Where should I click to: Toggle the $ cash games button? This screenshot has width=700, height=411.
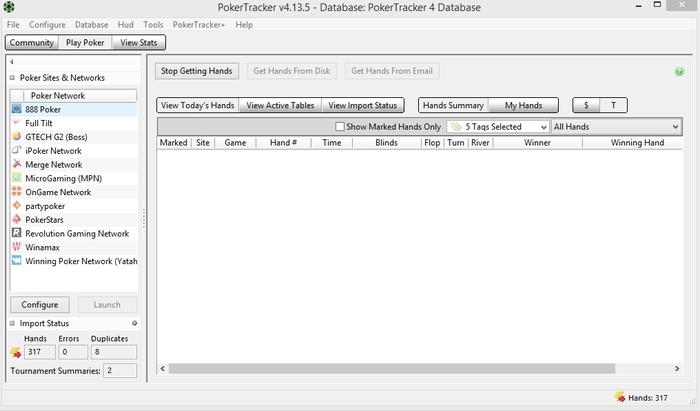586,105
